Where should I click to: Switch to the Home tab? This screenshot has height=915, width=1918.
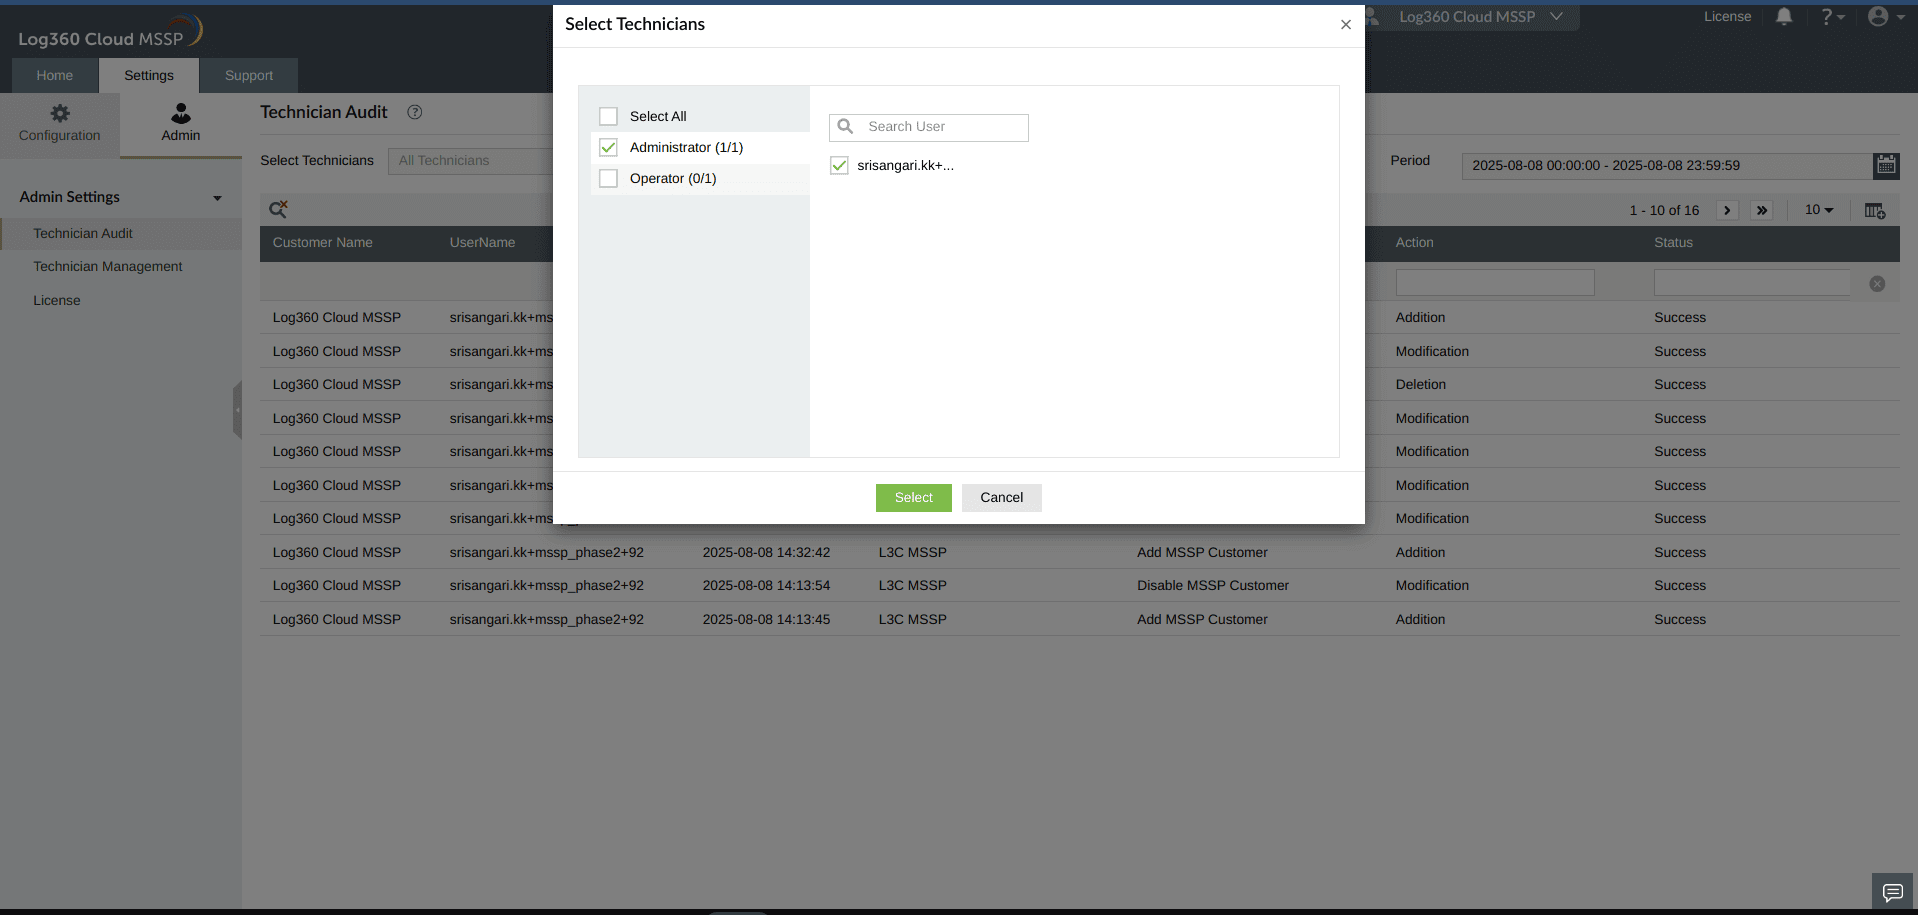point(55,75)
